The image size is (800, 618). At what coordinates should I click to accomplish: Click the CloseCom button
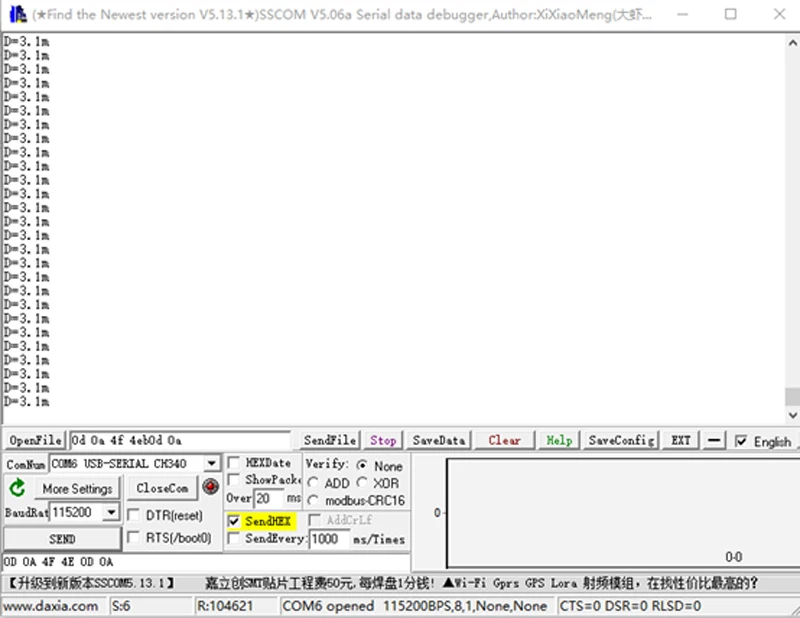(162, 488)
